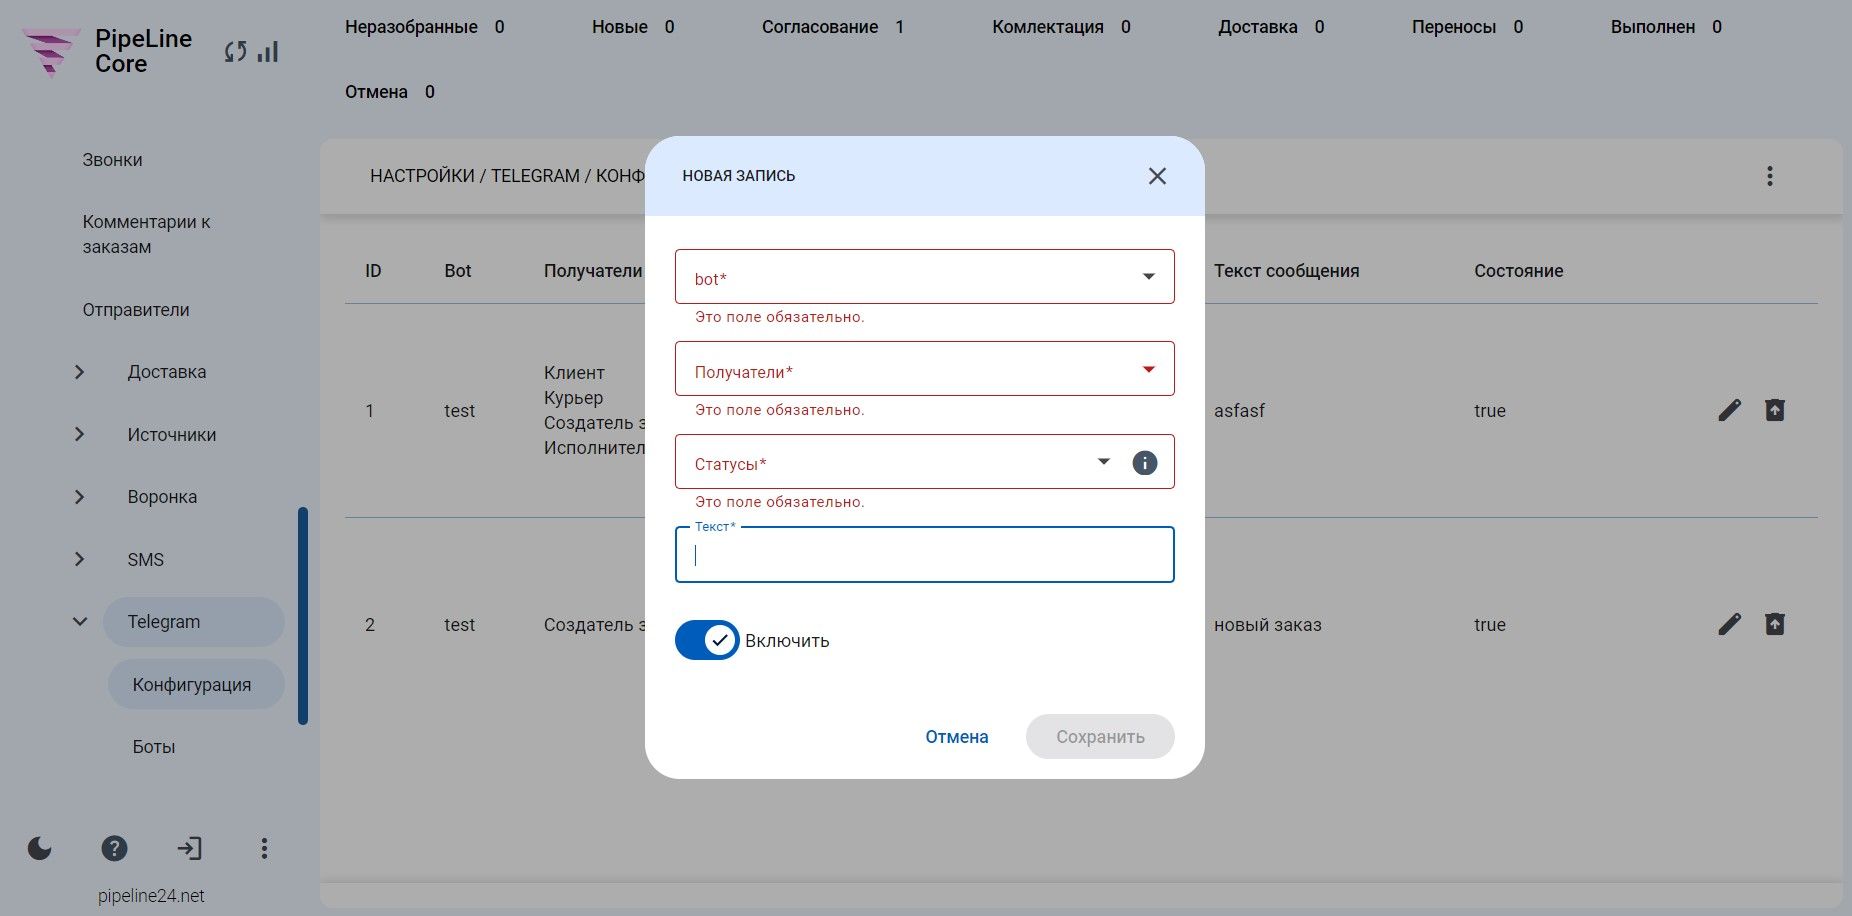Viewport: 1852px width, 916px height.
Task: Open the bot dropdown
Action: 924,276
